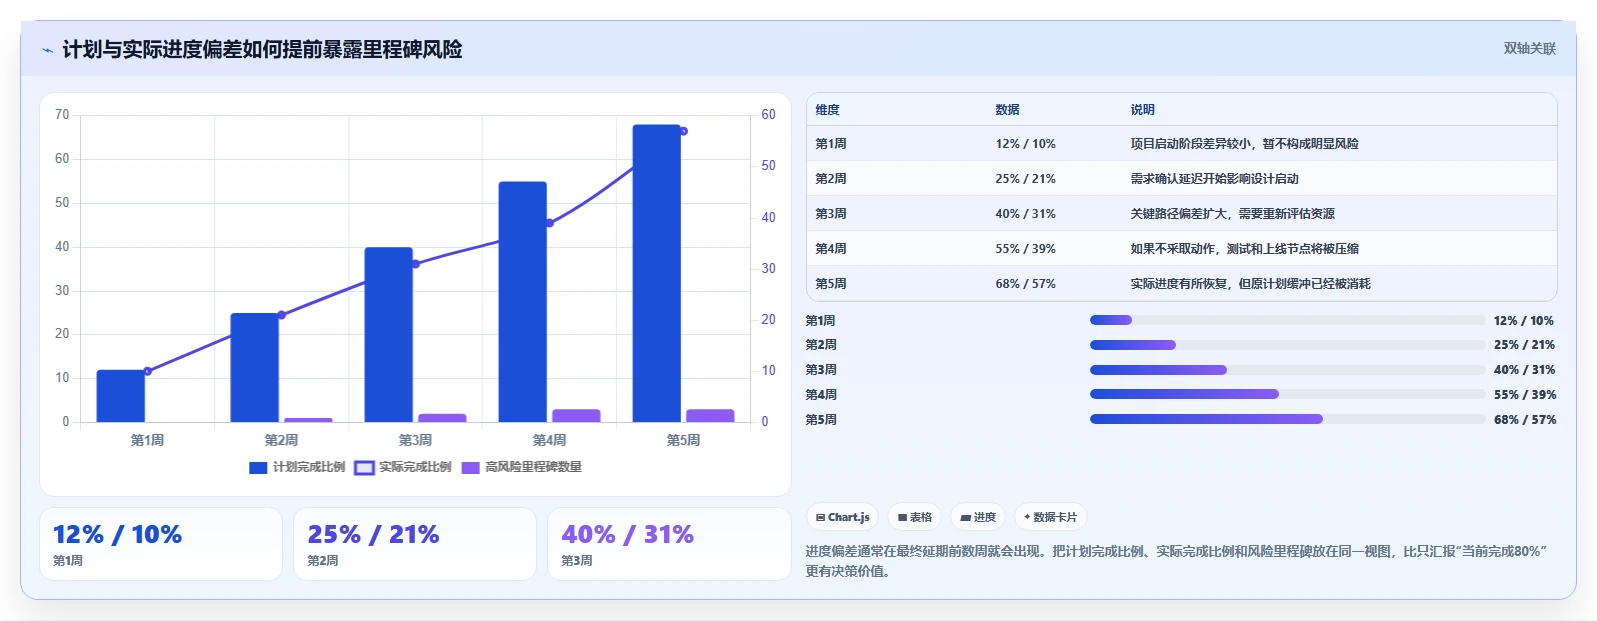
Task: Click the 第5周 progress bar
Action: tap(1287, 419)
